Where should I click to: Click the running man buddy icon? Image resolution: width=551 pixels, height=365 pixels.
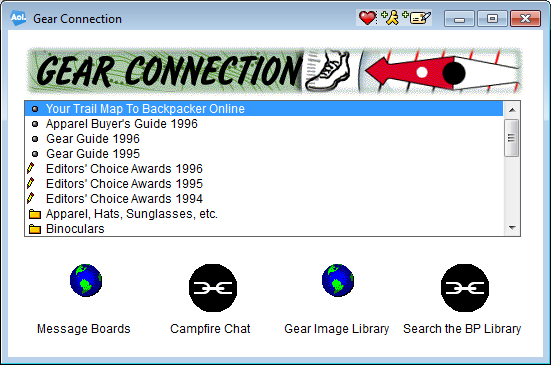click(390, 18)
